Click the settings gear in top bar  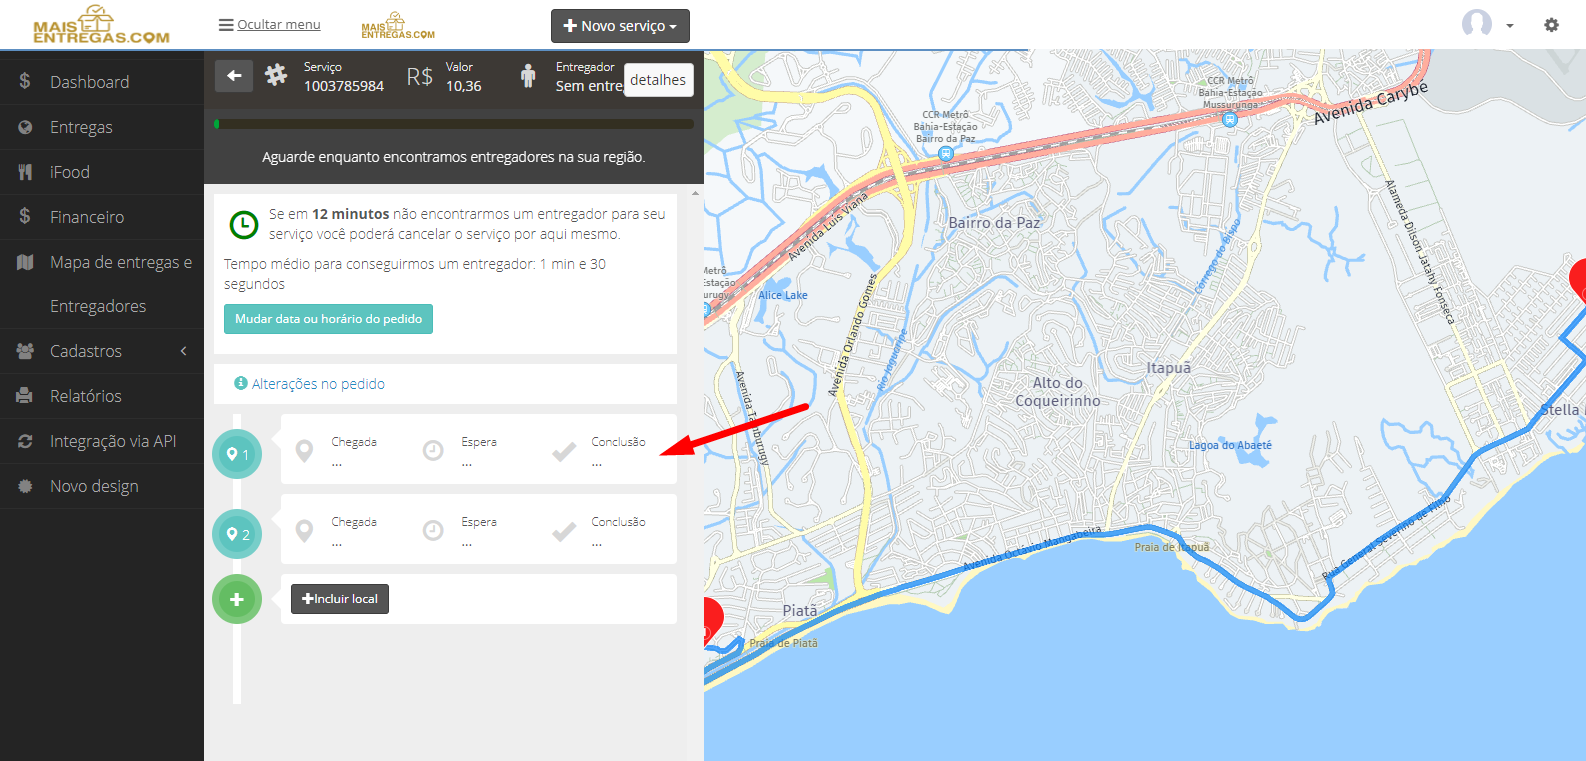[1551, 25]
